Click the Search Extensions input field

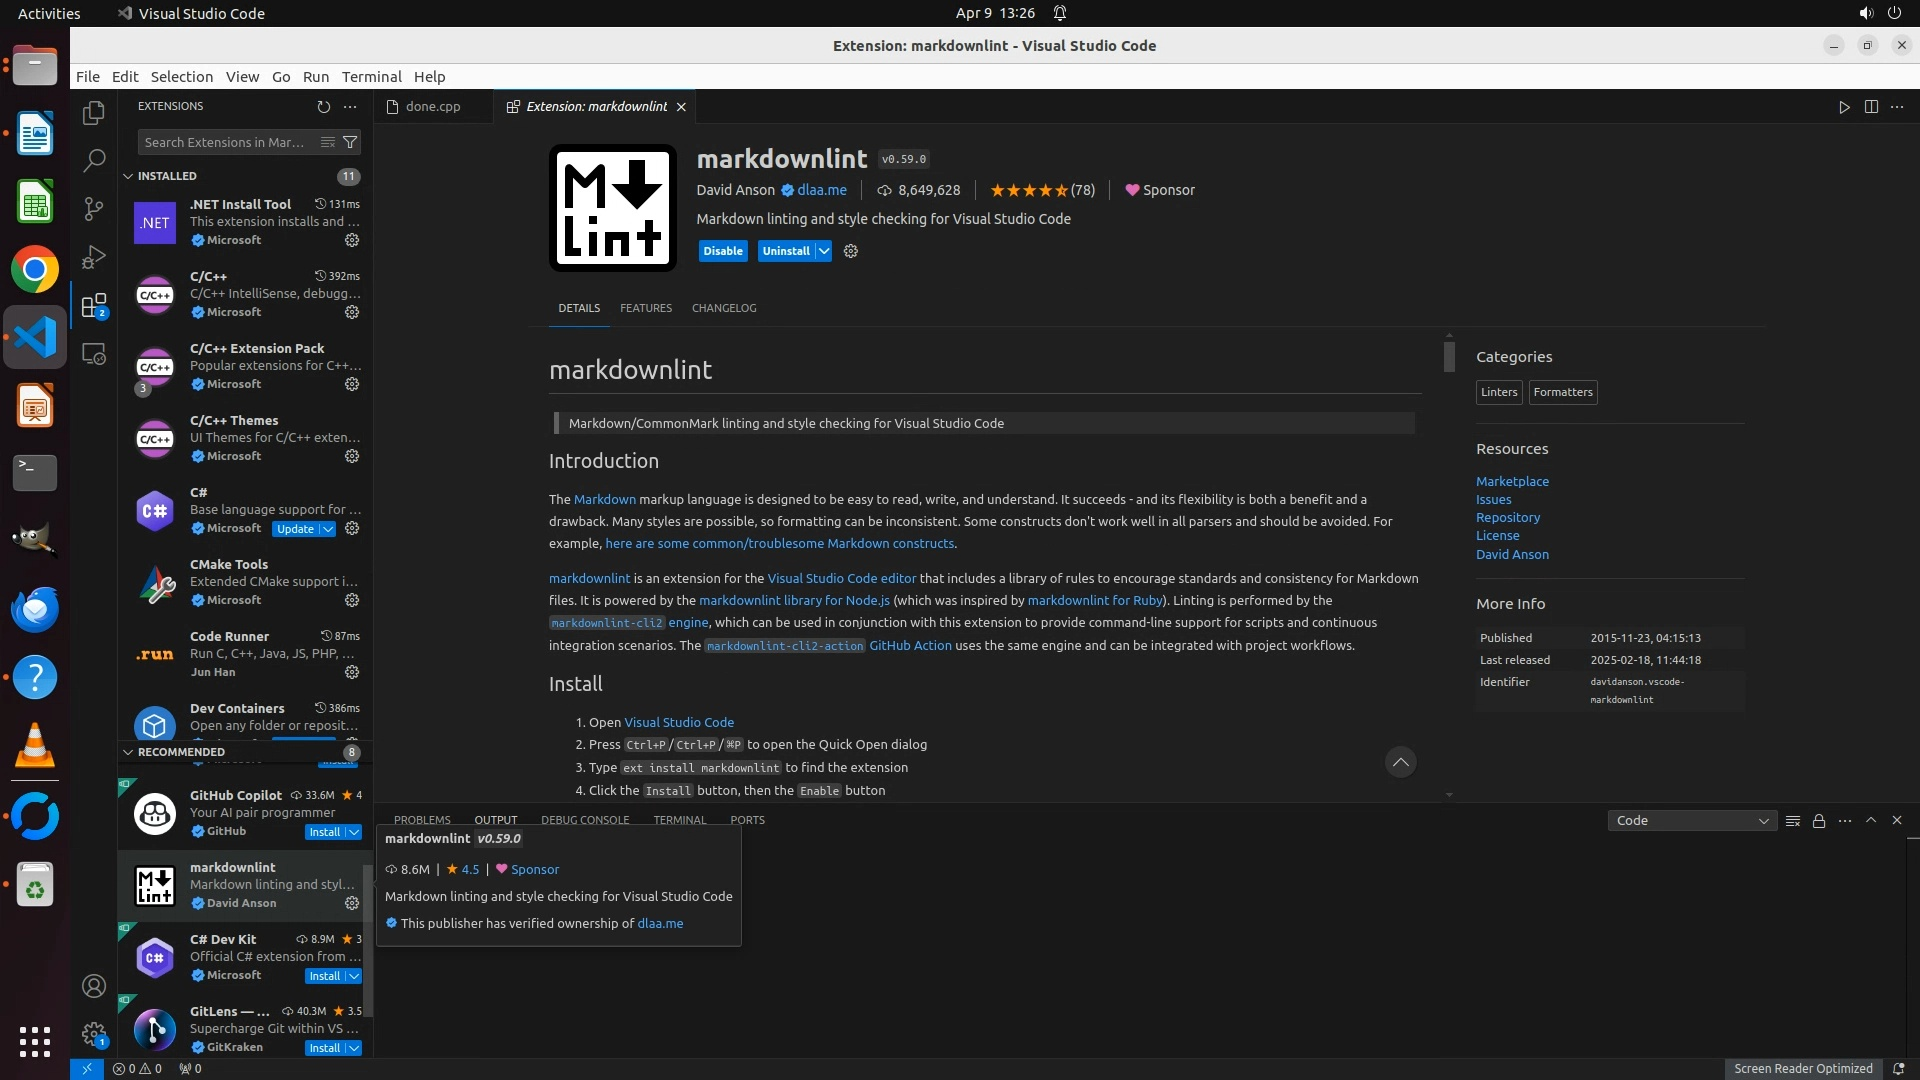click(x=225, y=143)
